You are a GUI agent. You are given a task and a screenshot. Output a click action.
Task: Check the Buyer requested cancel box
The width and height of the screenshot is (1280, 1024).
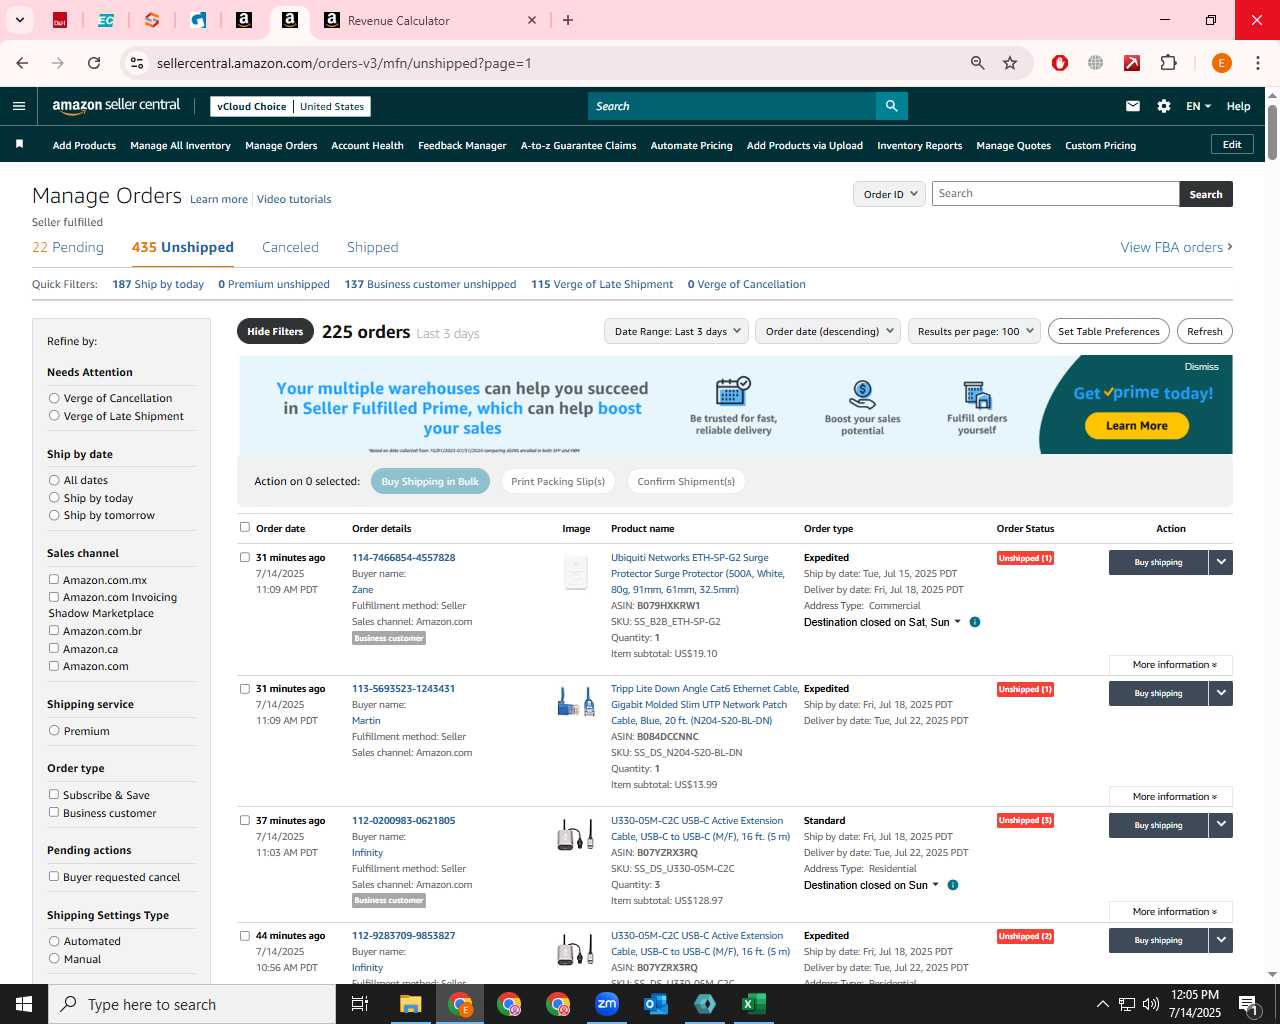[54, 876]
